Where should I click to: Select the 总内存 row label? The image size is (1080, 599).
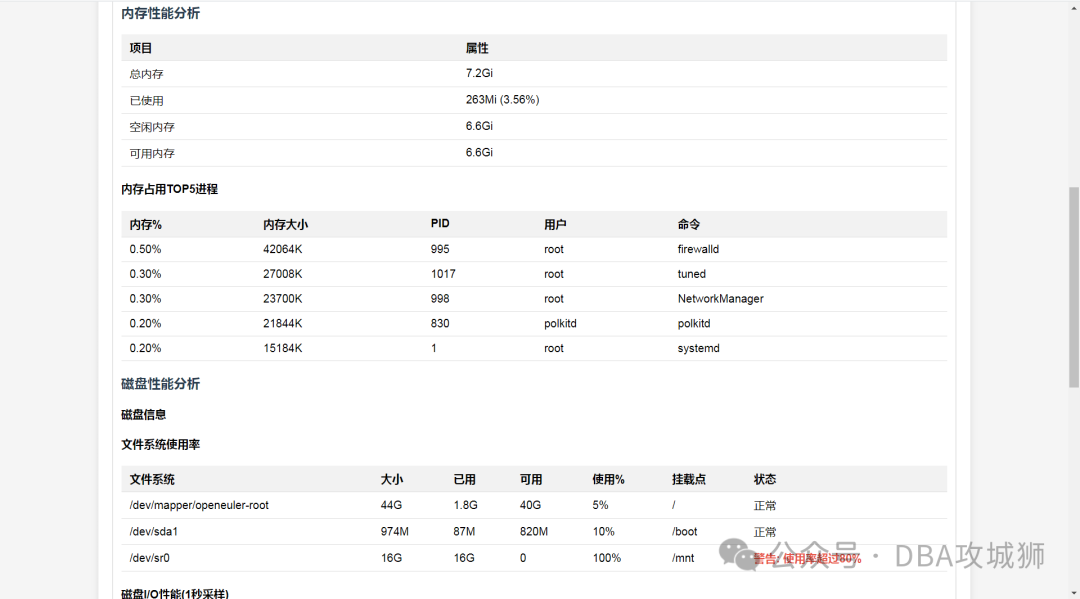coord(146,74)
